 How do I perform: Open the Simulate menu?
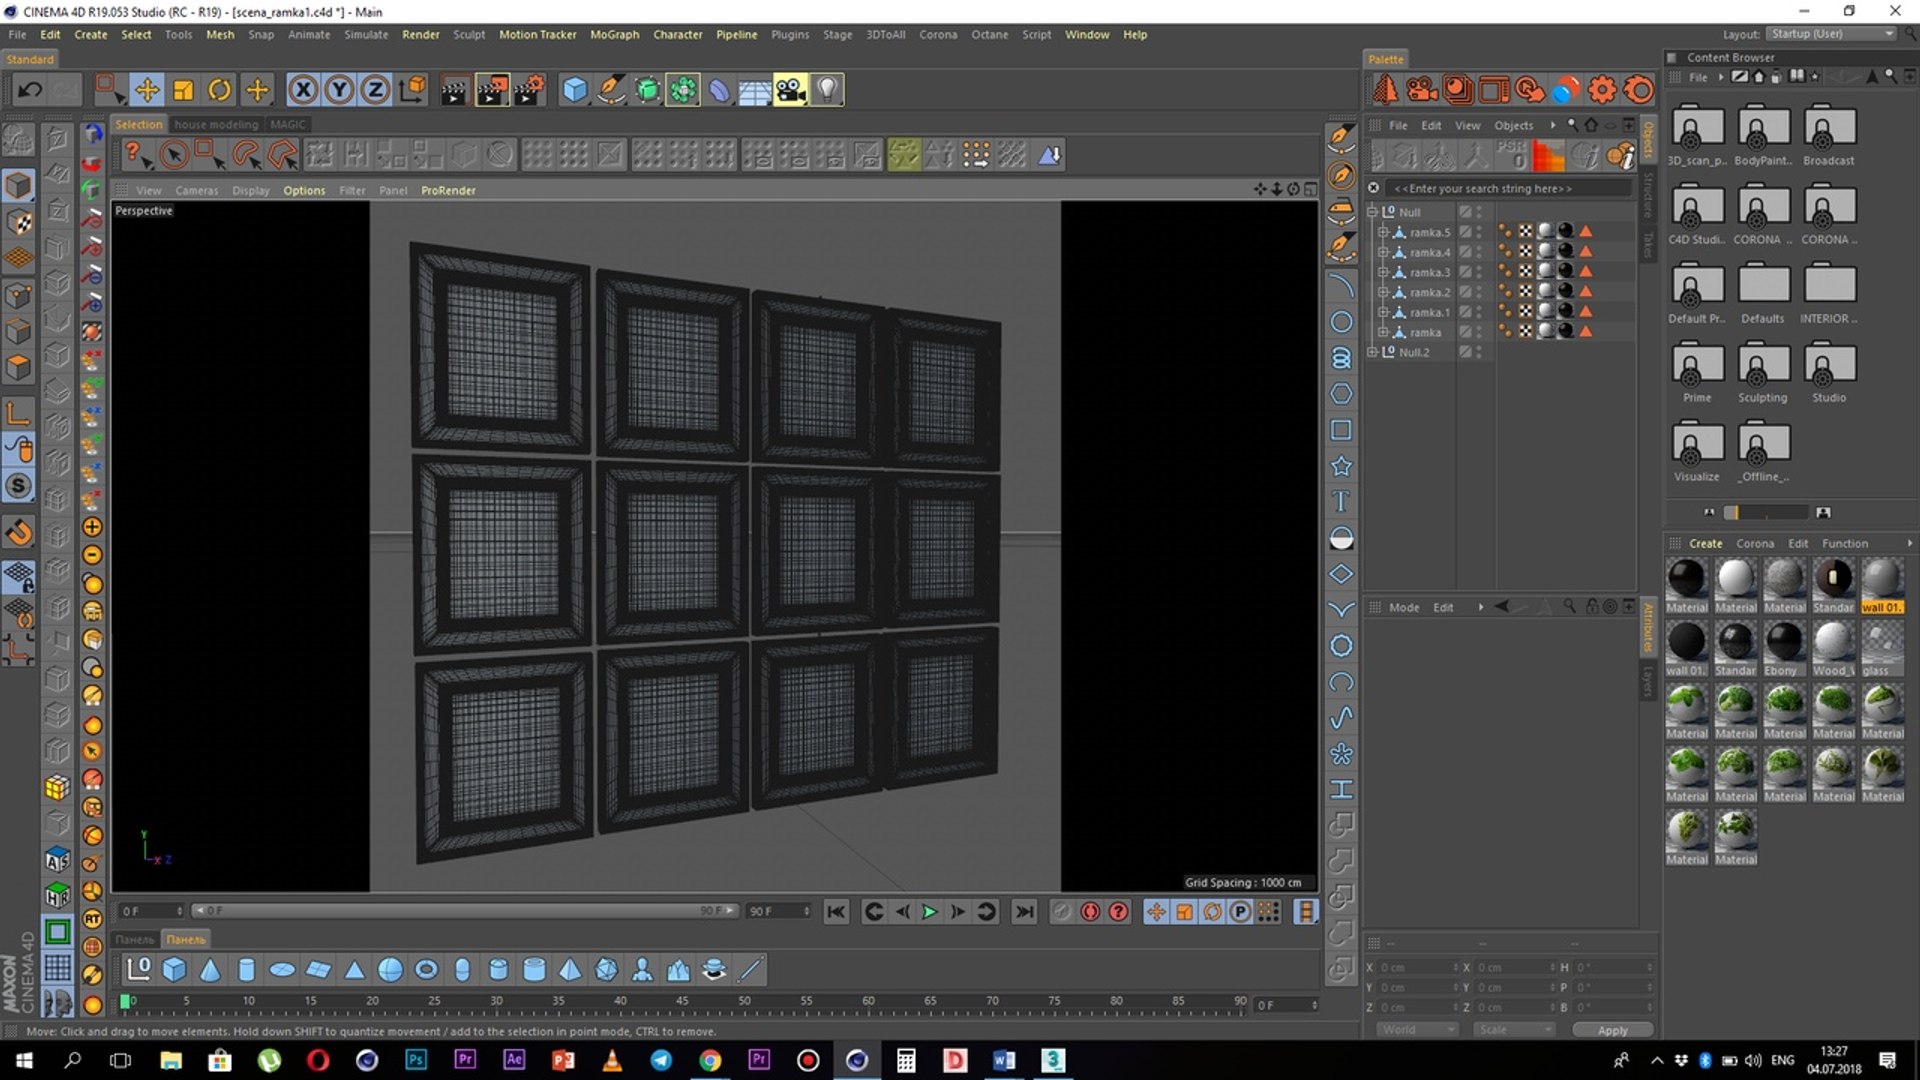pos(366,34)
